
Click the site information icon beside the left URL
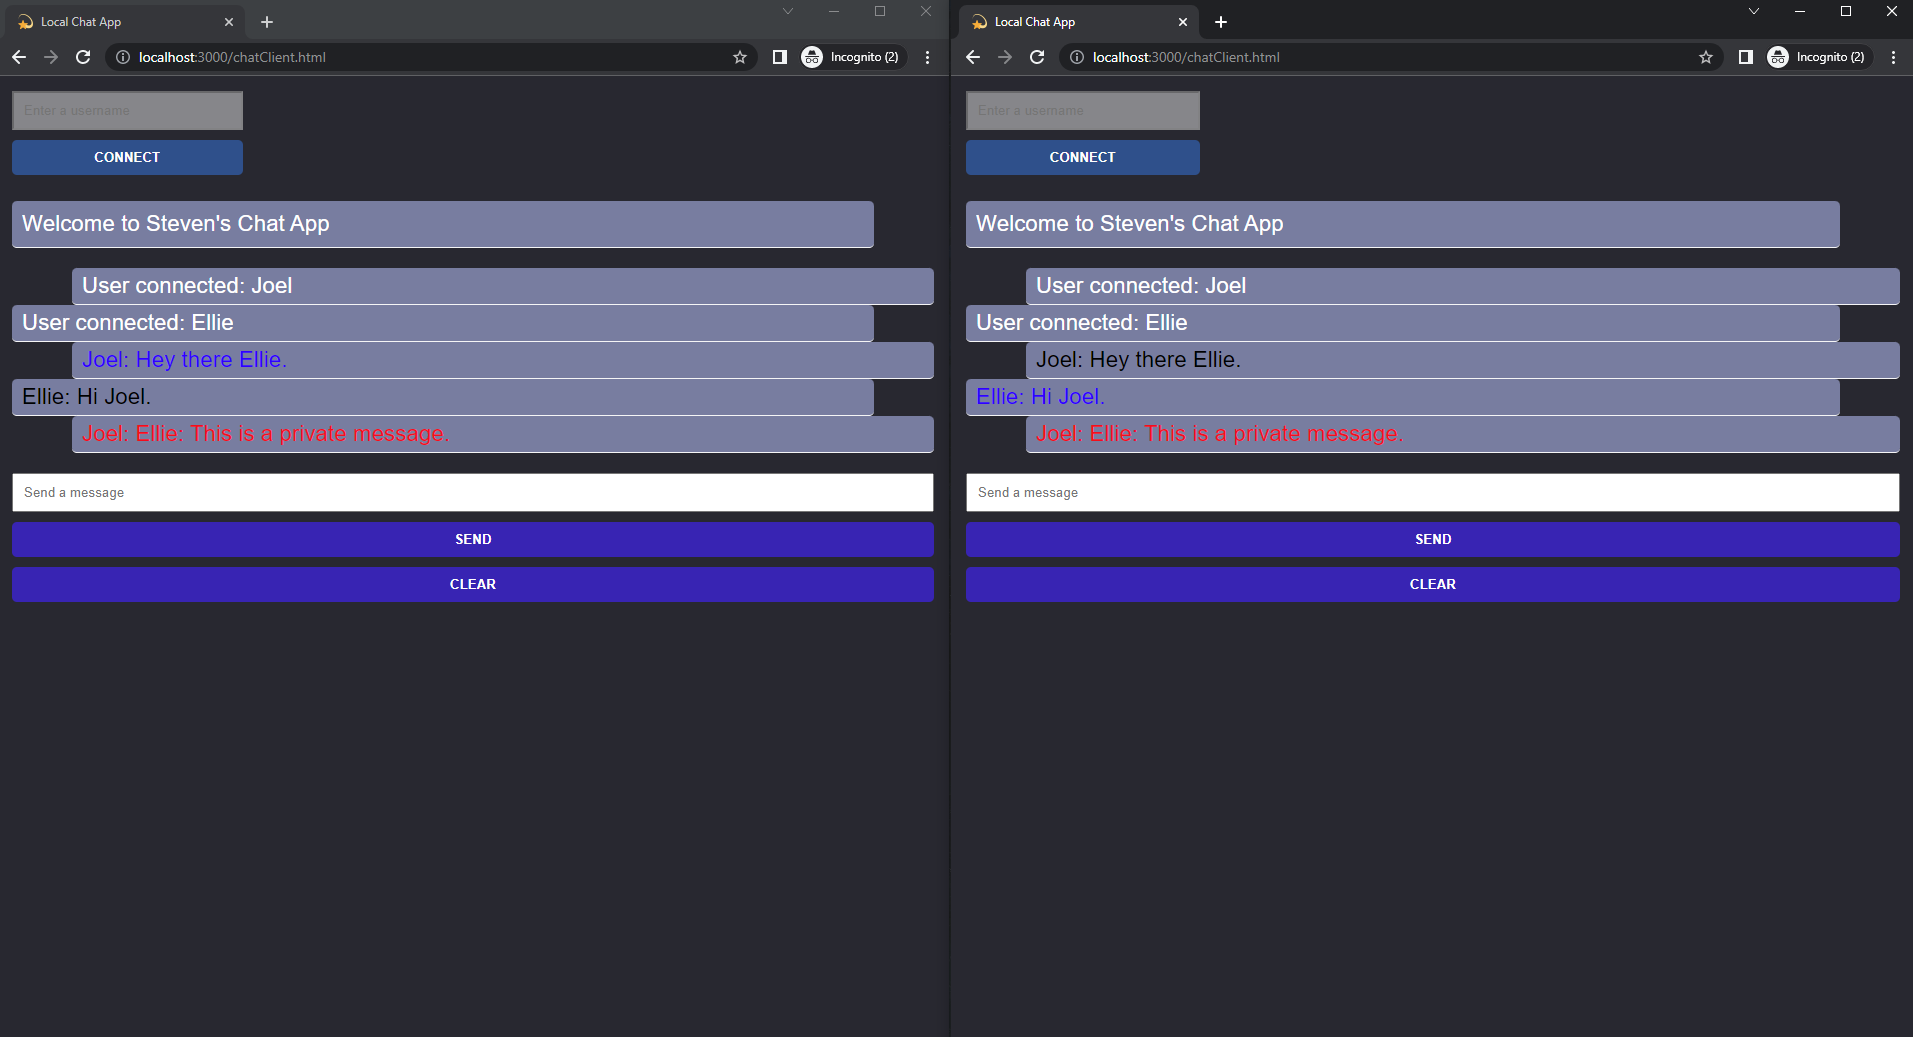click(121, 57)
